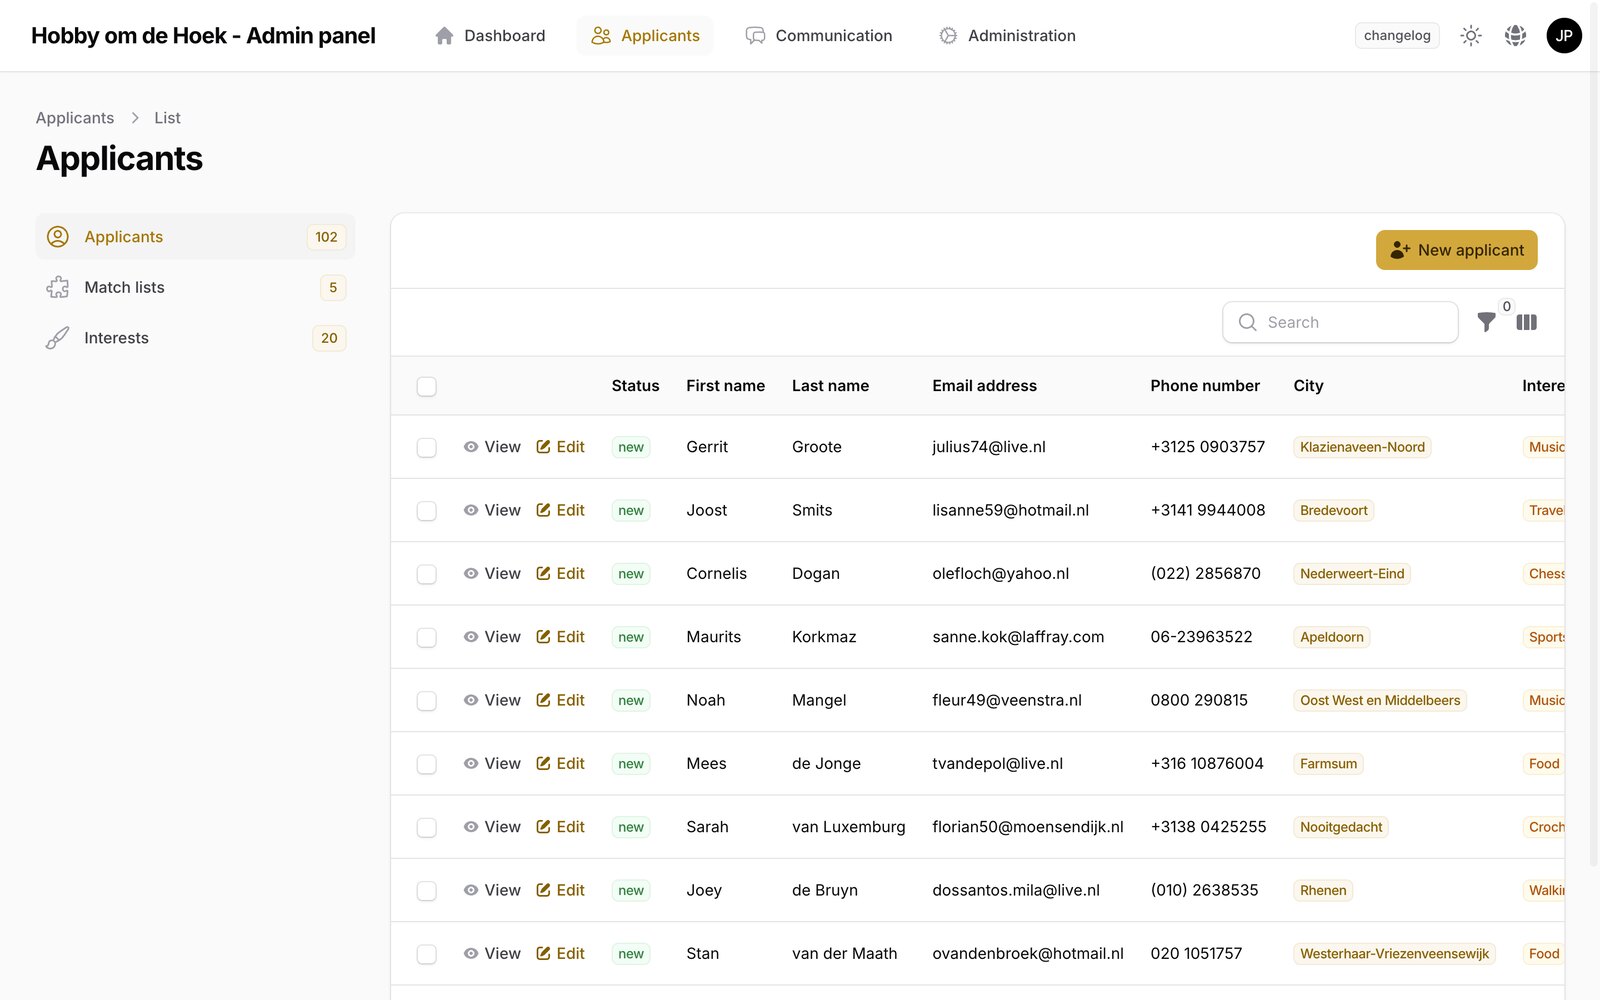The height and width of the screenshot is (1000, 1600).
Task: View Gerrit Groote's record via eye icon
Action: point(471,447)
